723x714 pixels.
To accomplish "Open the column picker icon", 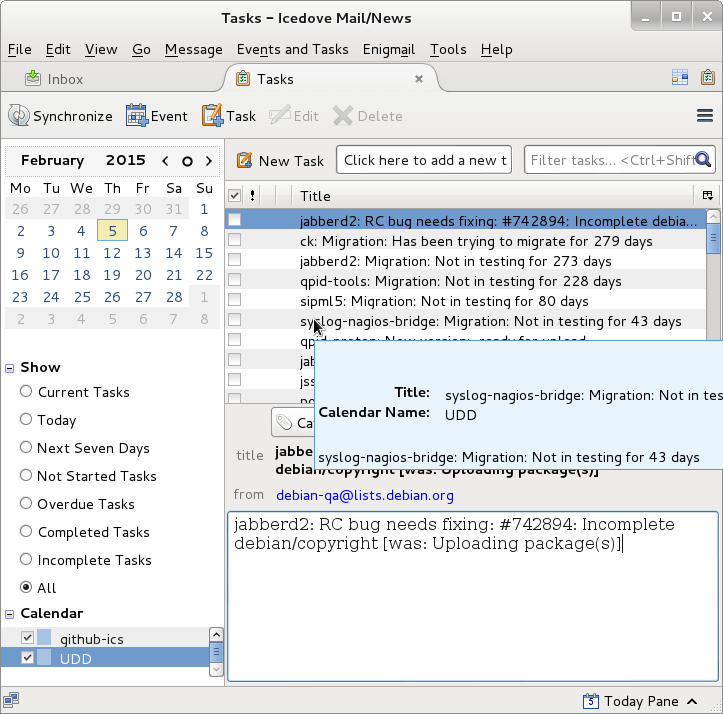I will click(707, 196).
